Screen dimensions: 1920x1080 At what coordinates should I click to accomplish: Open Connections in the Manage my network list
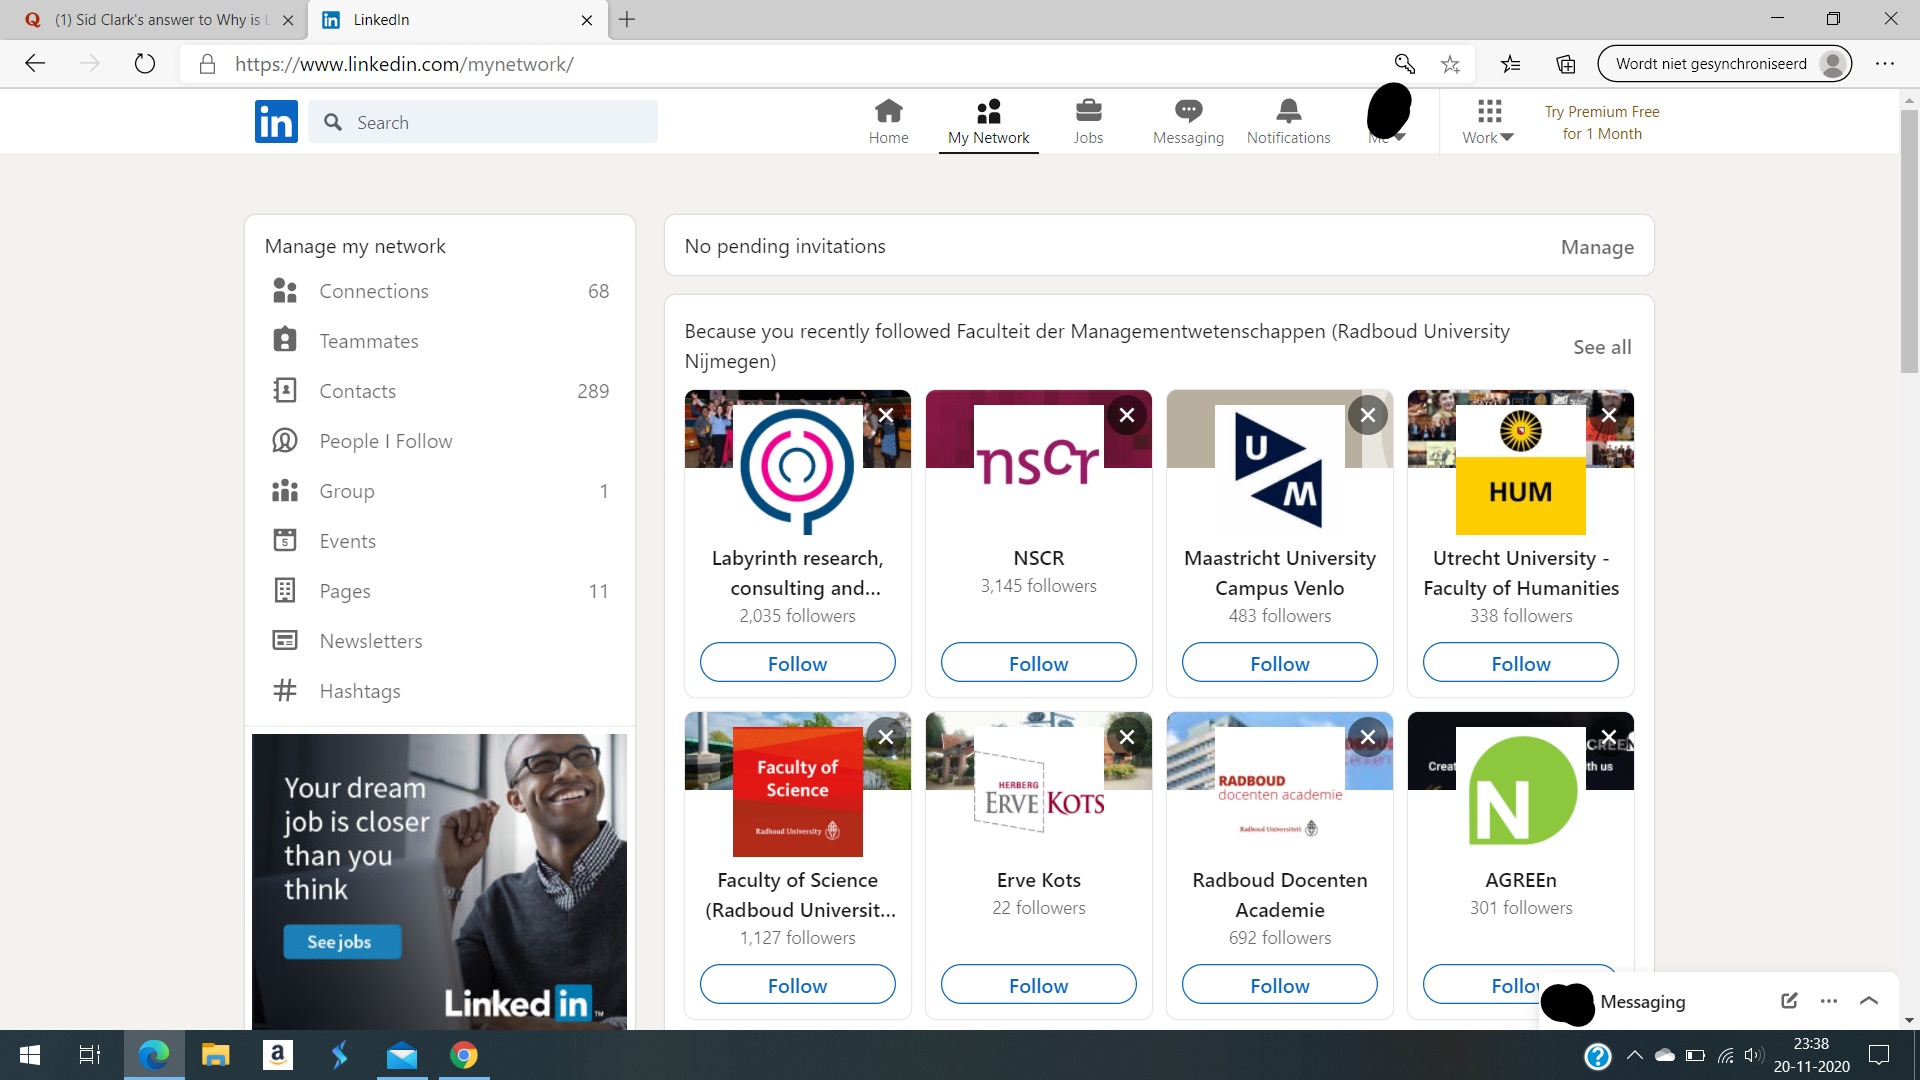[373, 291]
